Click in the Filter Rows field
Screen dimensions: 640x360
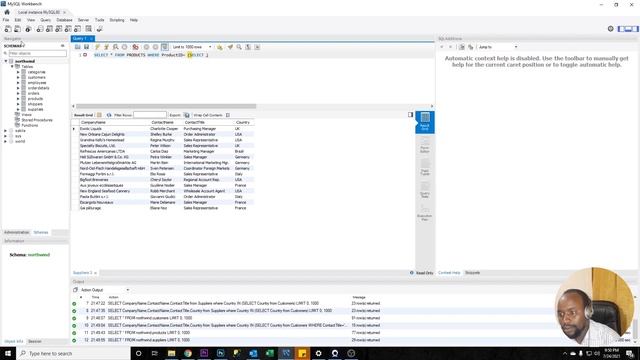pyautogui.click(x=150, y=115)
